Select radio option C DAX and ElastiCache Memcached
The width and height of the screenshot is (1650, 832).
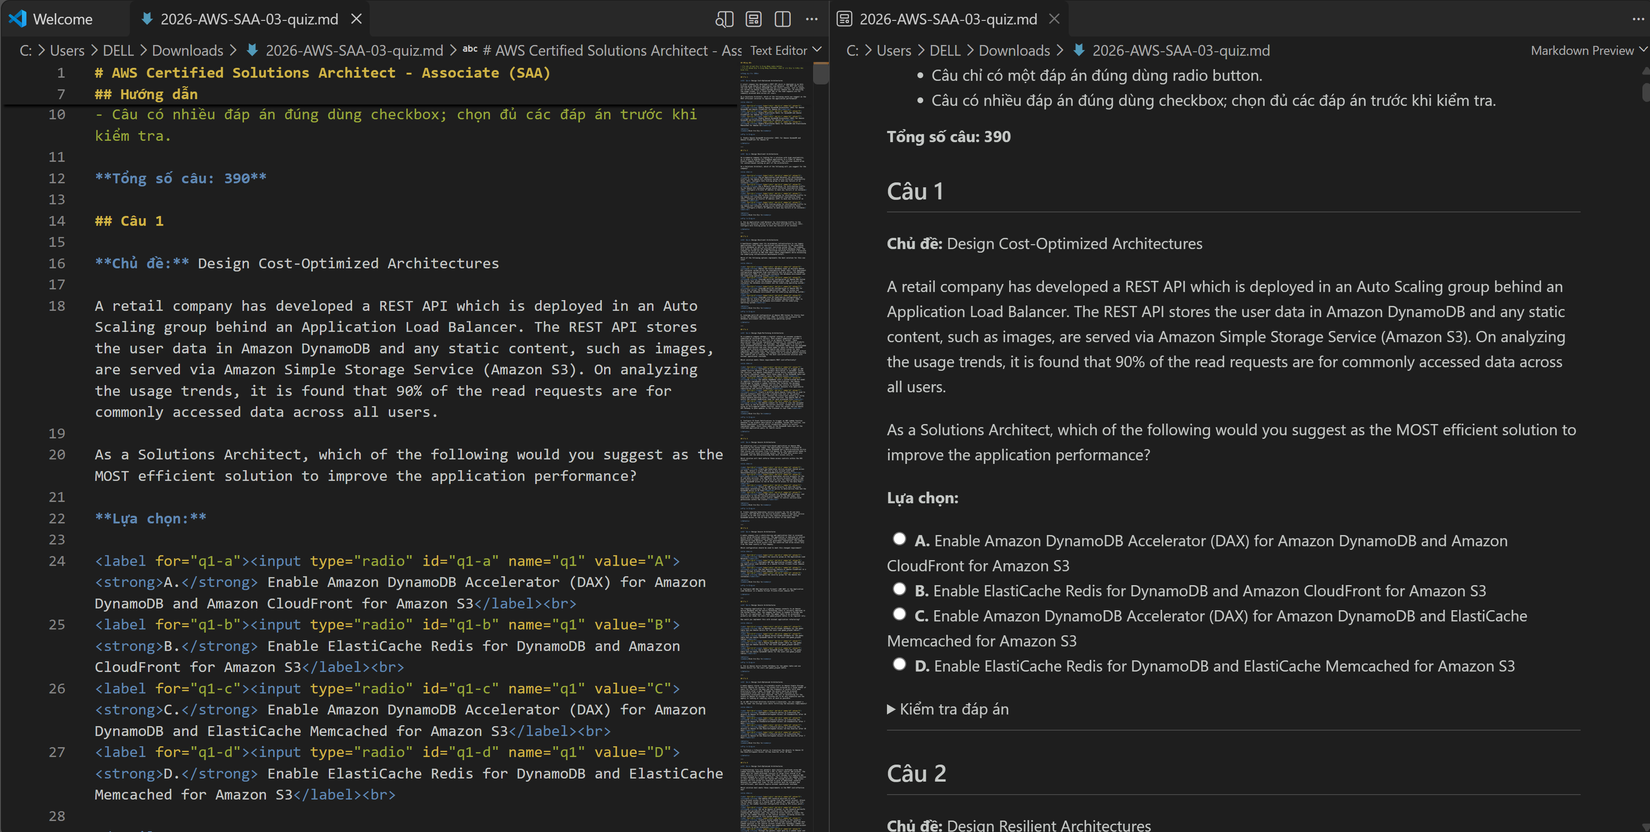tap(899, 614)
